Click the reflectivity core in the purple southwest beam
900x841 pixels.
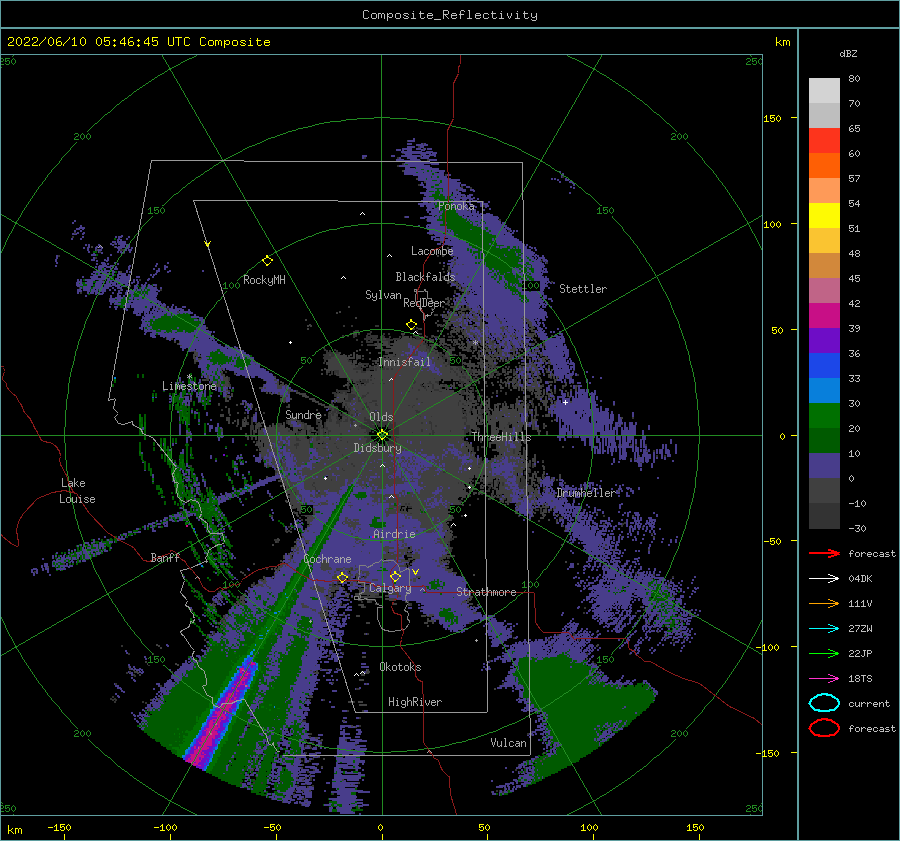221,715
